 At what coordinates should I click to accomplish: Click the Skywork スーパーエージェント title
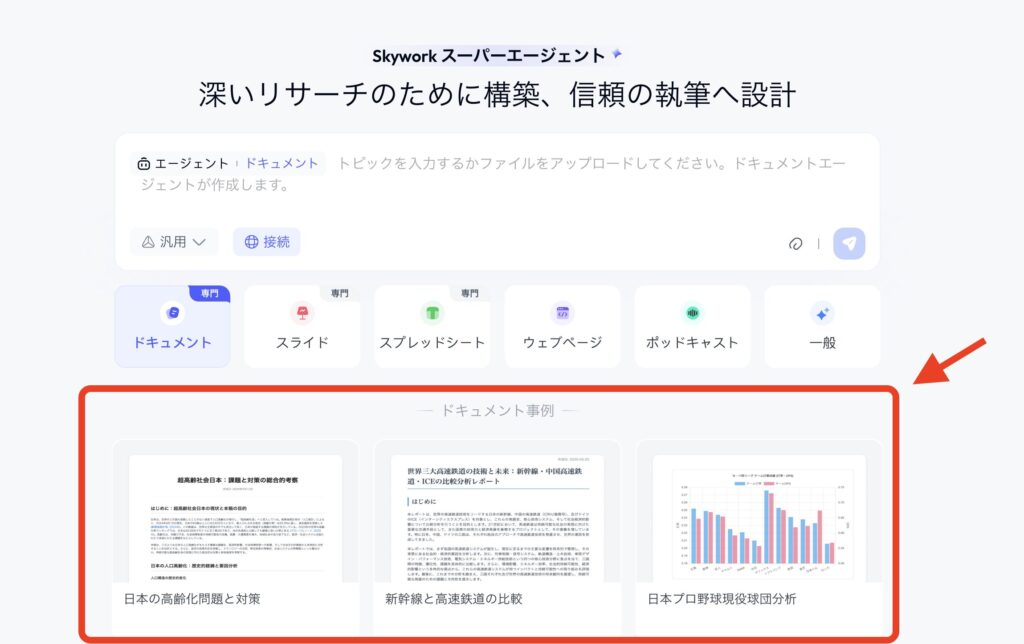(488, 56)
